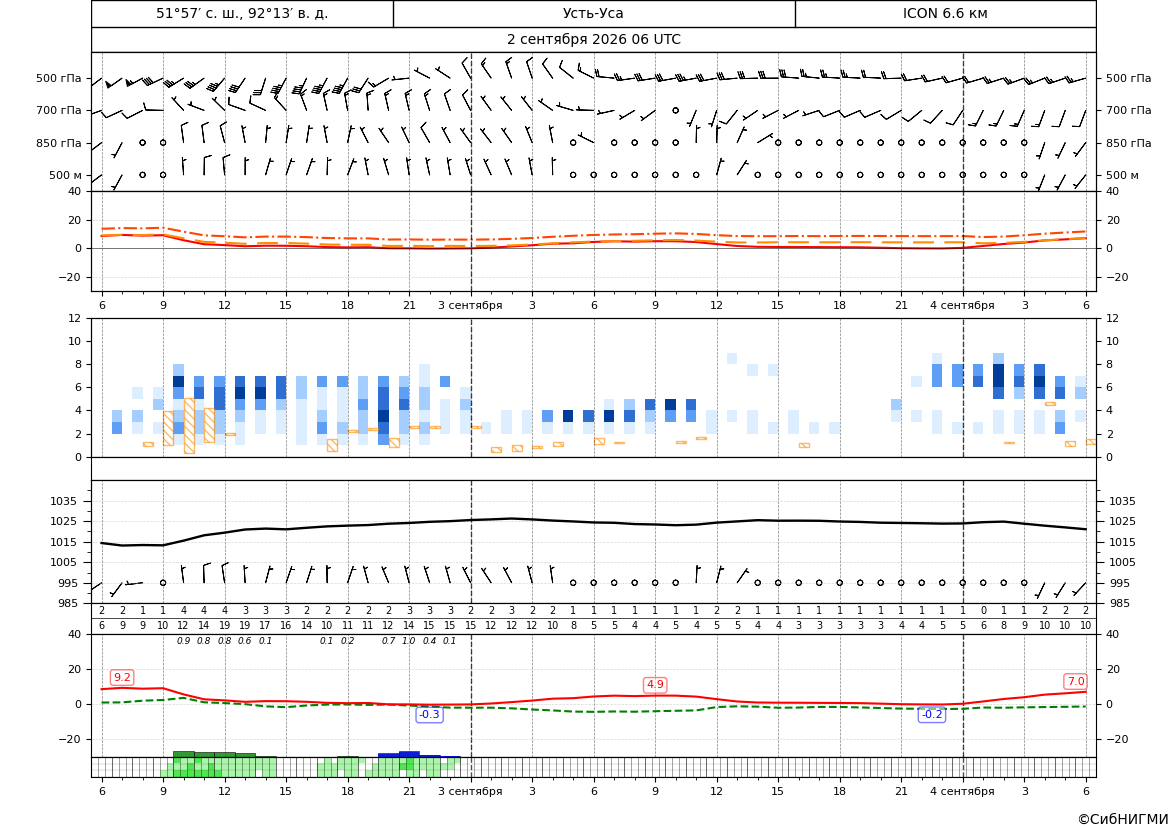This screenshot has width=1169, height=827.
Task: Click the ICON 6.6 км model header
Action: (x=945, y=13)
